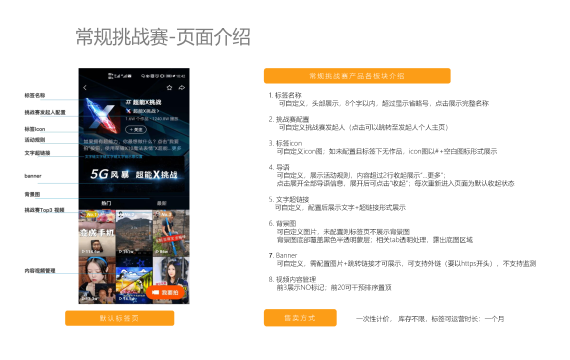Open the colorful cartoon video thumbnail
The image size is (570, 360).
point(134,280)
